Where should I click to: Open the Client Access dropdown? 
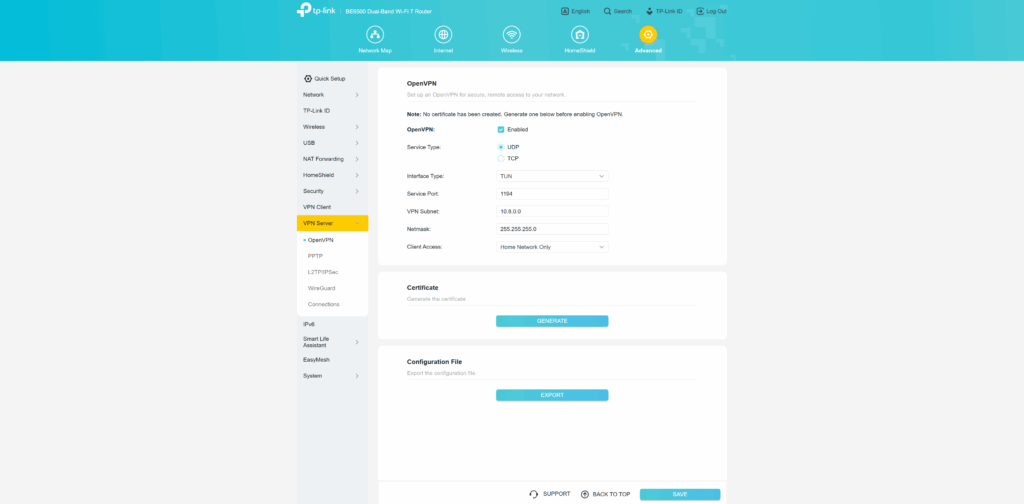pyautogui.click(x=552, y=247)
